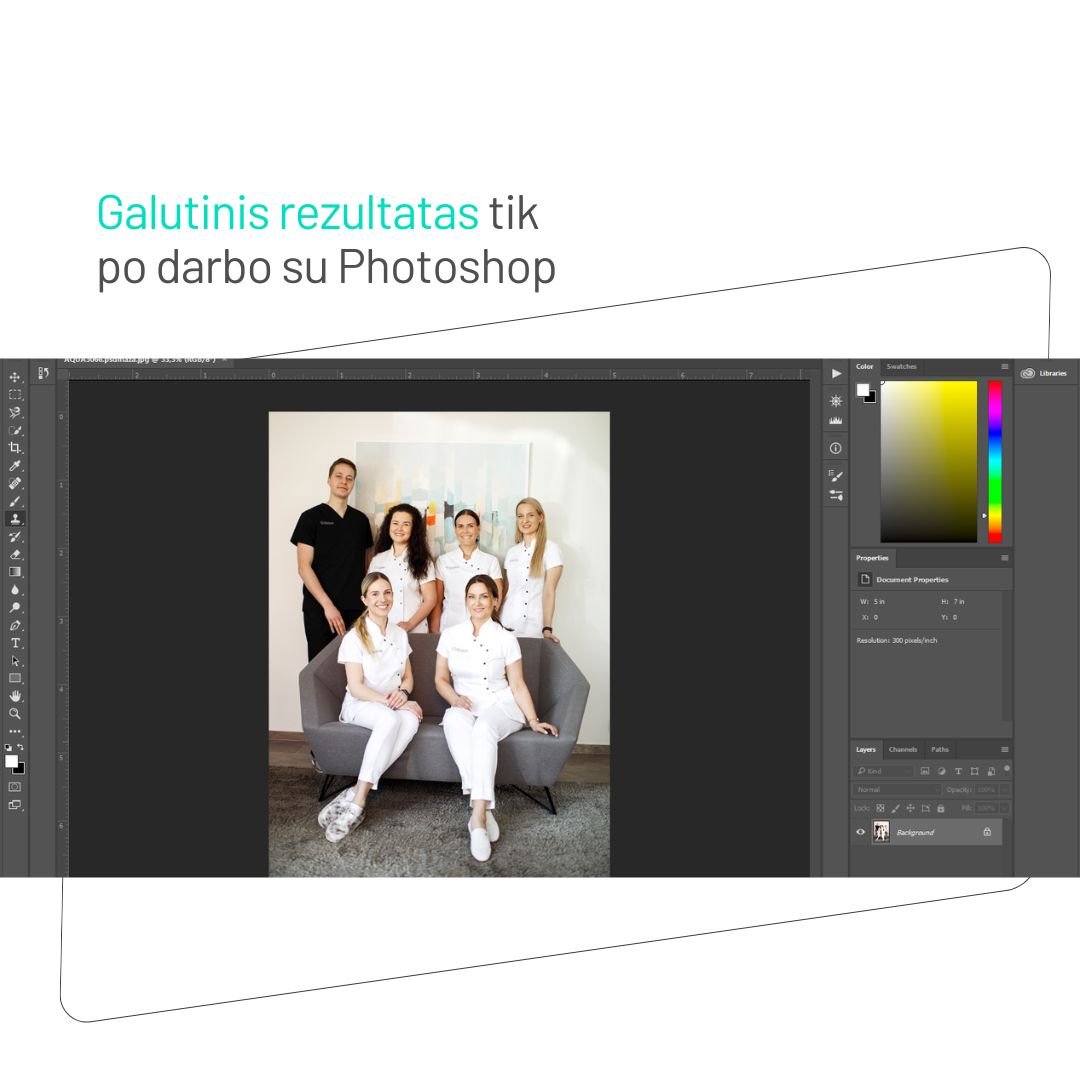Hide the Background layer with eye icon
Screen dimensions: 1080x1080
[860, 832]
